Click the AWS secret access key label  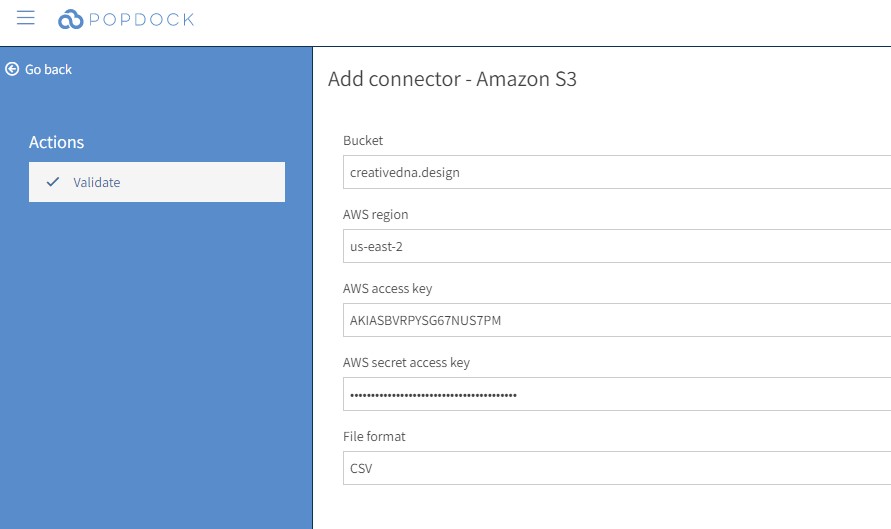(x=406, y=363)
